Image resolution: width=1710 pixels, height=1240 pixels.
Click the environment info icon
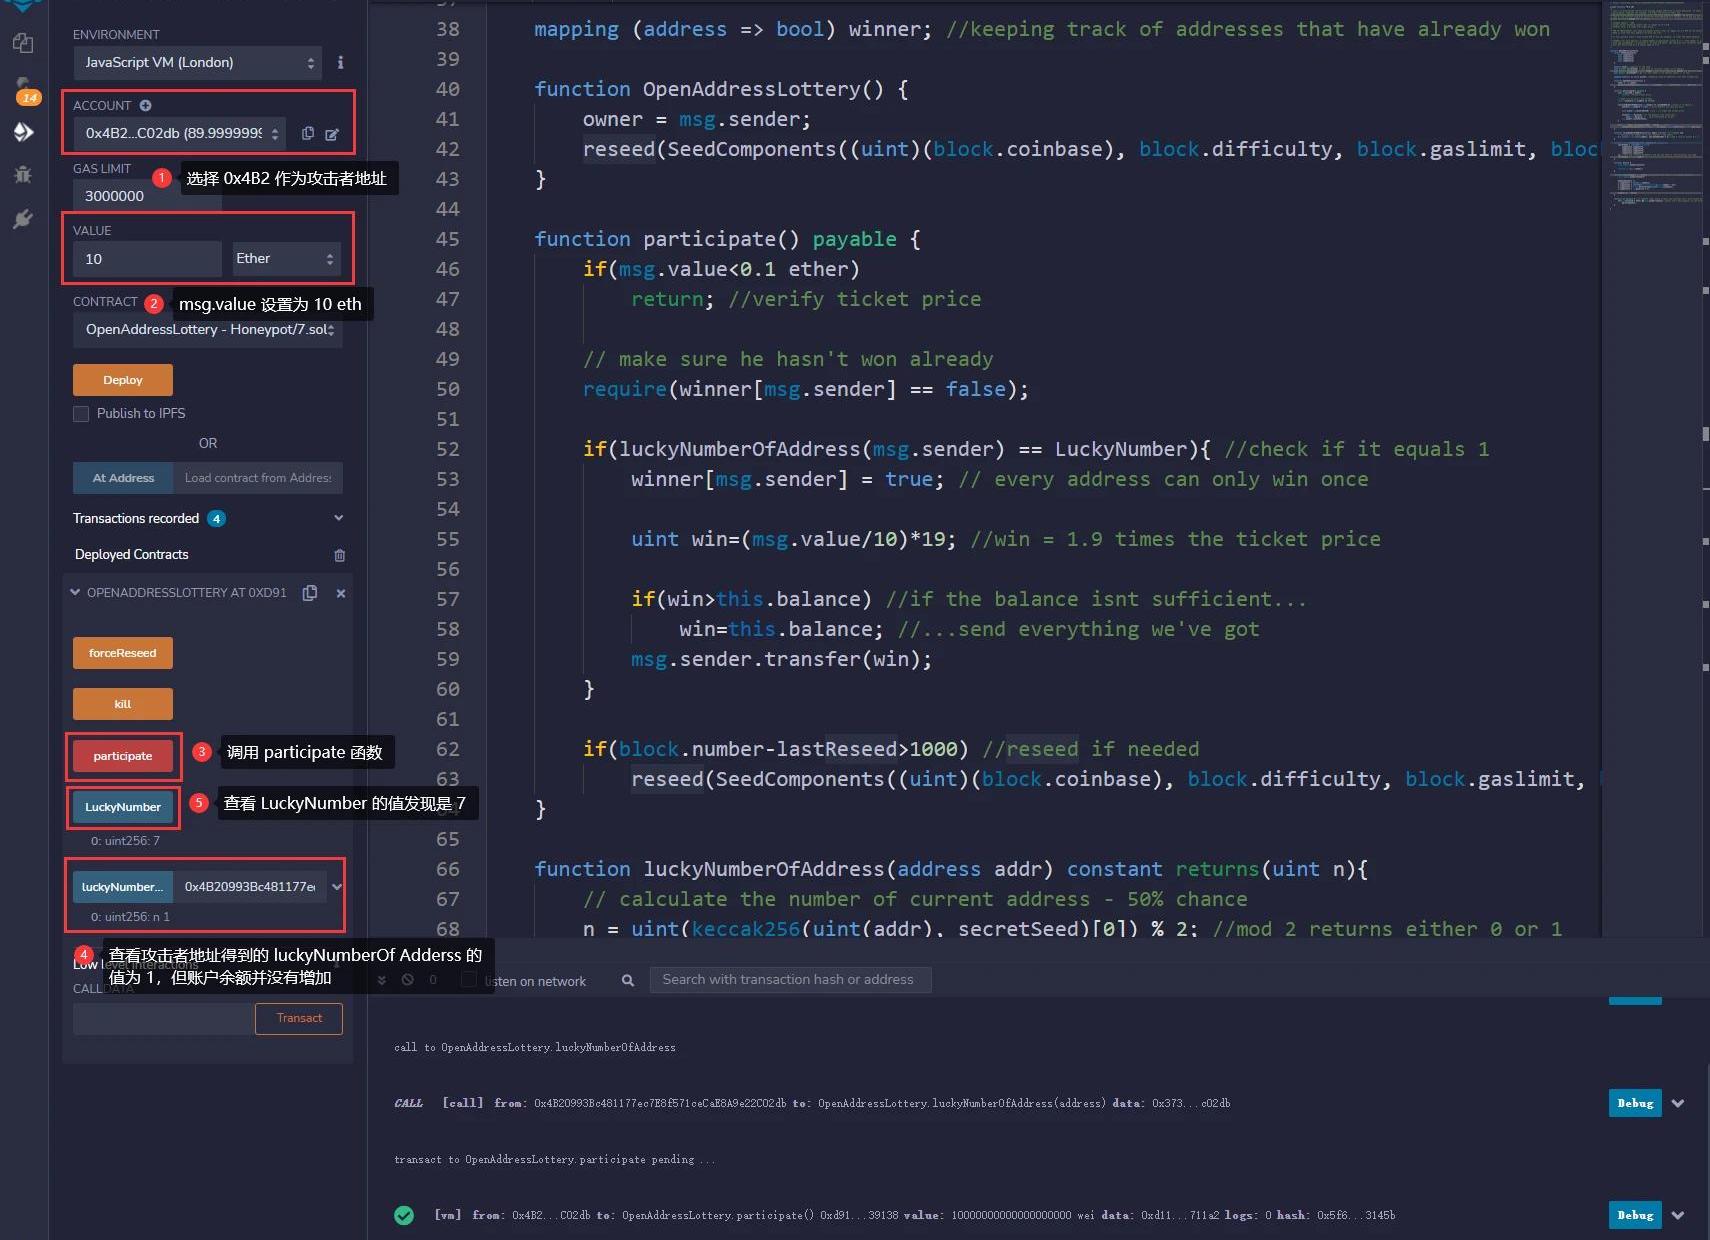click(x=340, y=62)
